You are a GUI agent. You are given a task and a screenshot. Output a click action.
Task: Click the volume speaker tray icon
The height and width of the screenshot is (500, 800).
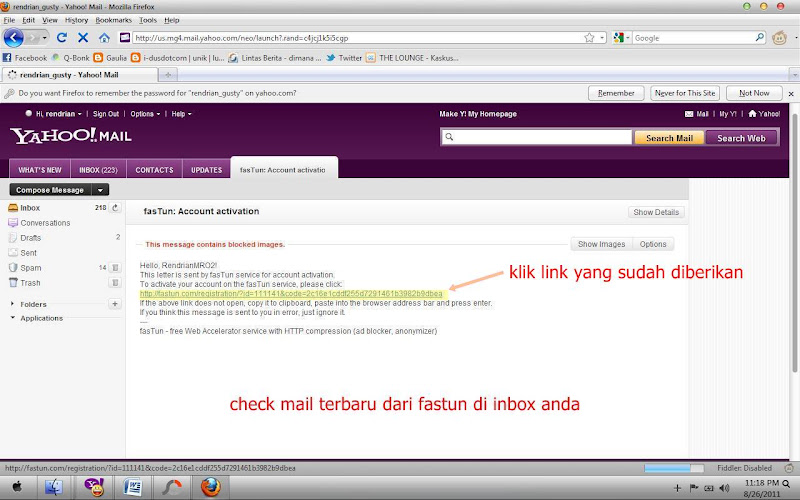point(724,488)
